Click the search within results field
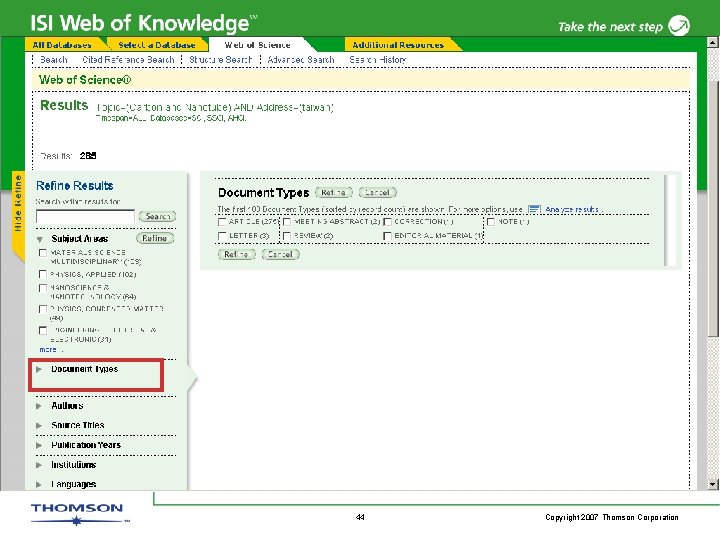Image resolution: width=720 pixels, height=540 pixels. [x=85, y=216]
